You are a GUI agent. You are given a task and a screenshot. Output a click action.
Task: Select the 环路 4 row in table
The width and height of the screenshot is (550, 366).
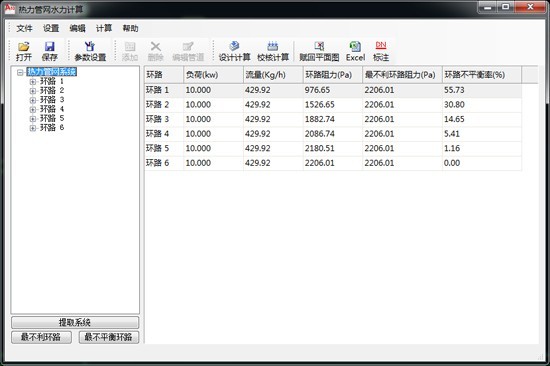point(333,134)
